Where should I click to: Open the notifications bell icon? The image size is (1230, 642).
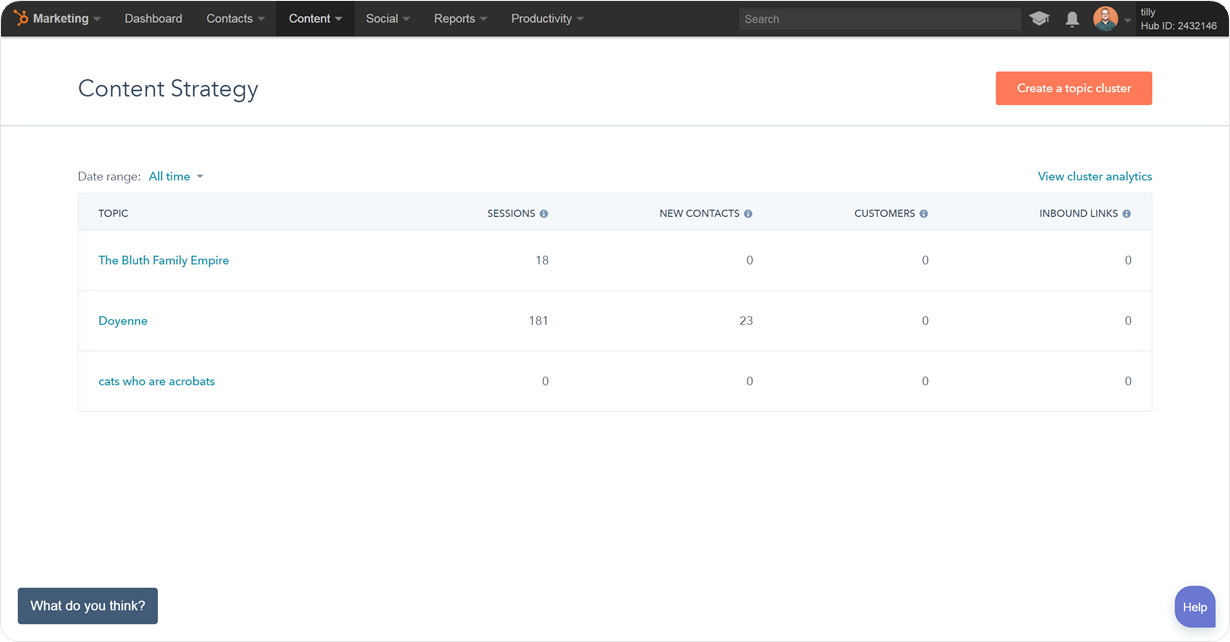[x=1072, y=19]
